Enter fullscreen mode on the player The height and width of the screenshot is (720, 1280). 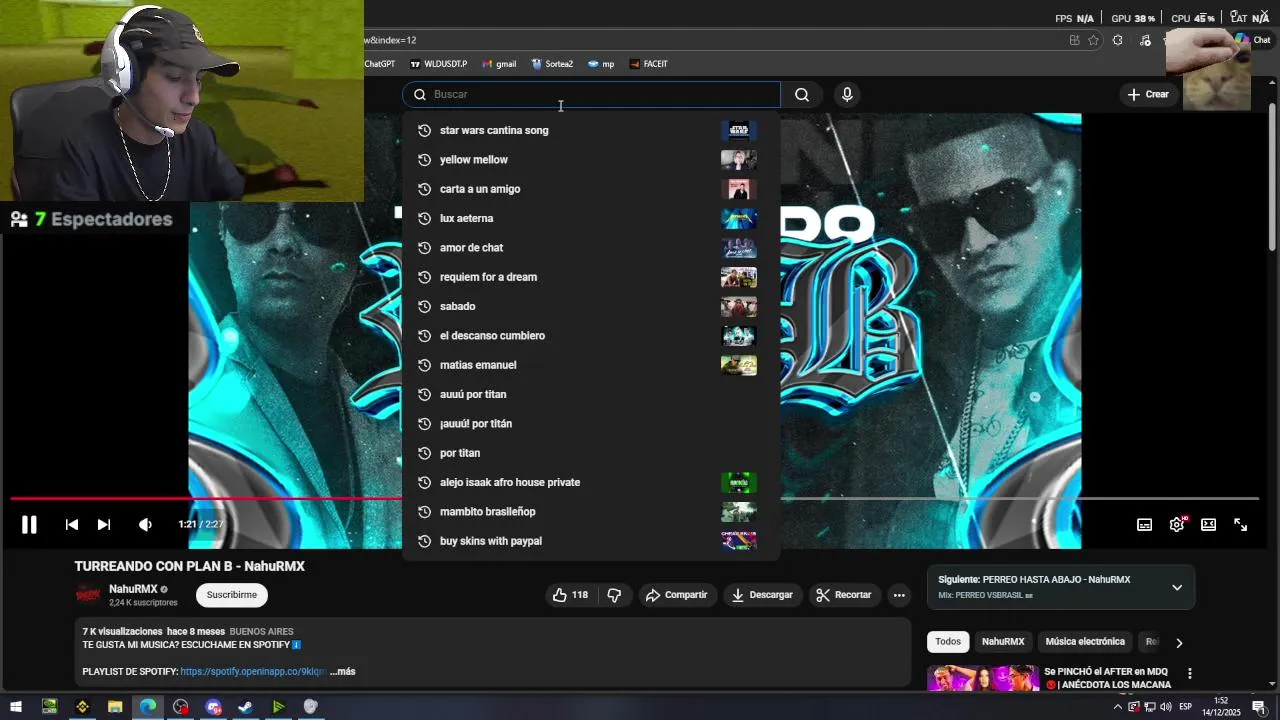pos(1240,524)
